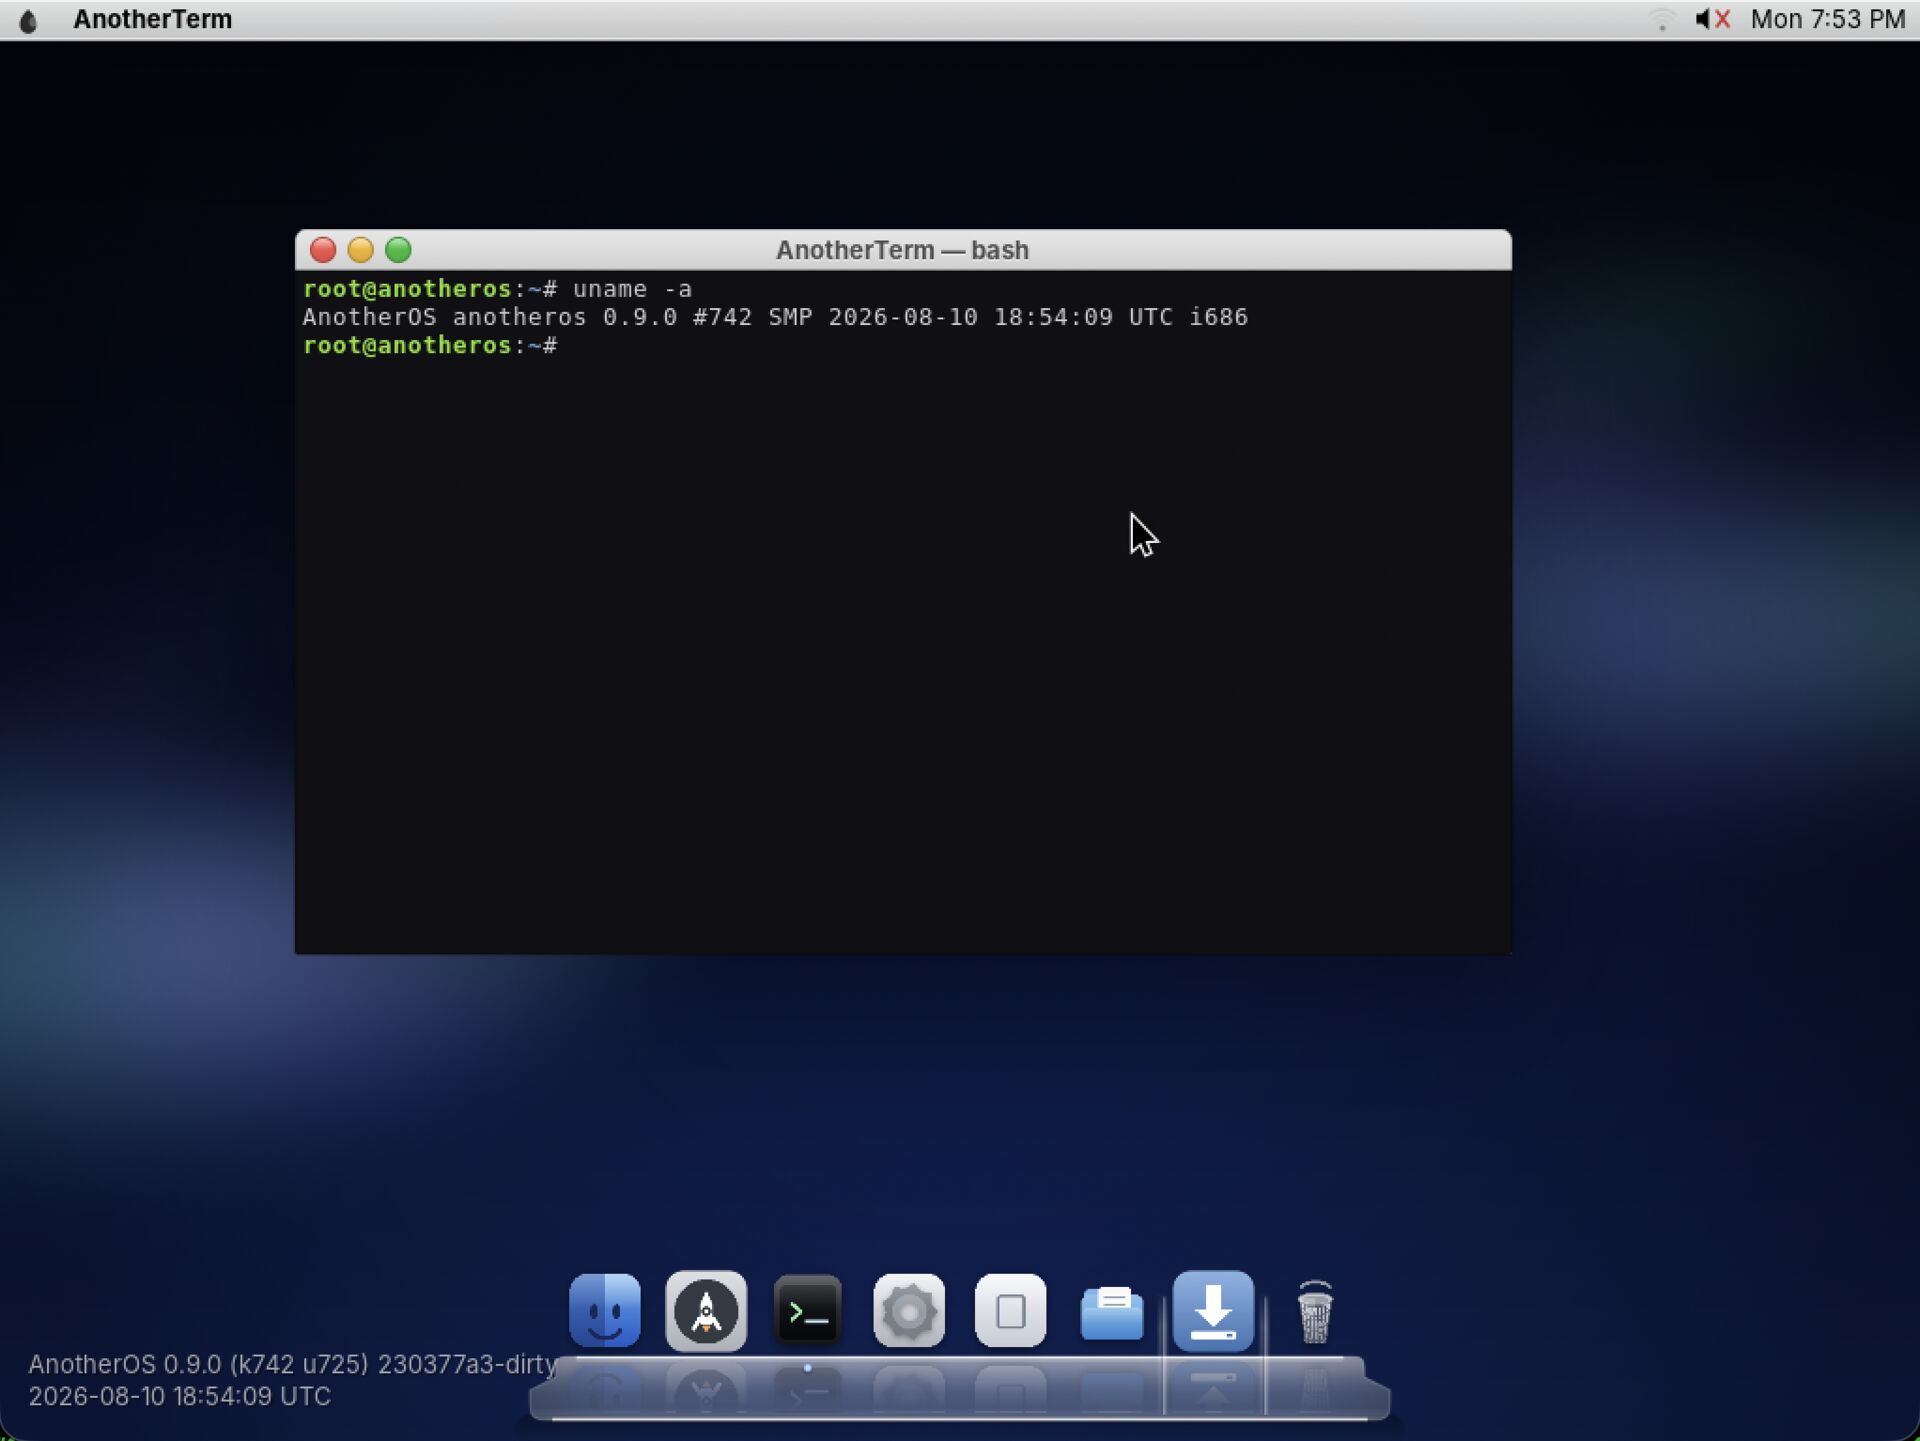Click the system logo in menu bar
Image resolution: width=1920 pixels, height=1441 pixels.
pyautogui.click(x=28, y=20)
